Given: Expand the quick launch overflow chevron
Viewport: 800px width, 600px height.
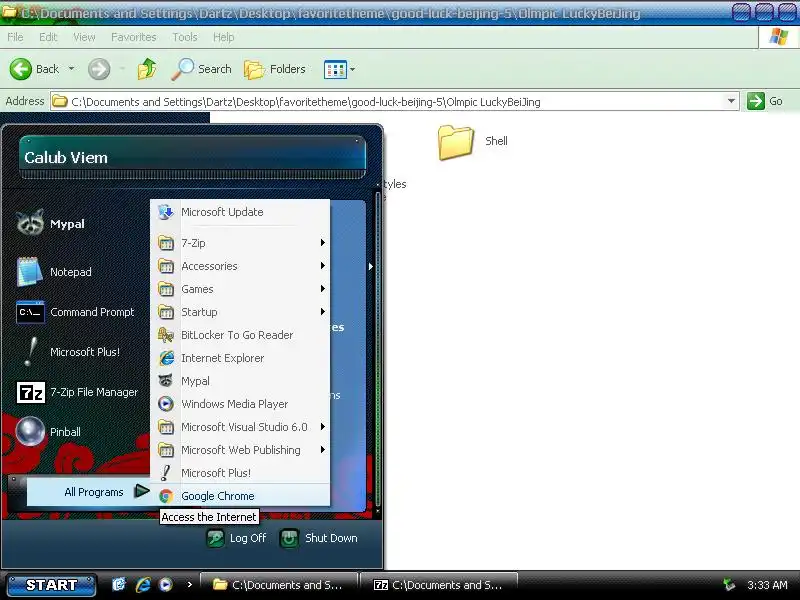Looking at the screenshot, I should [x=190, y=585].
